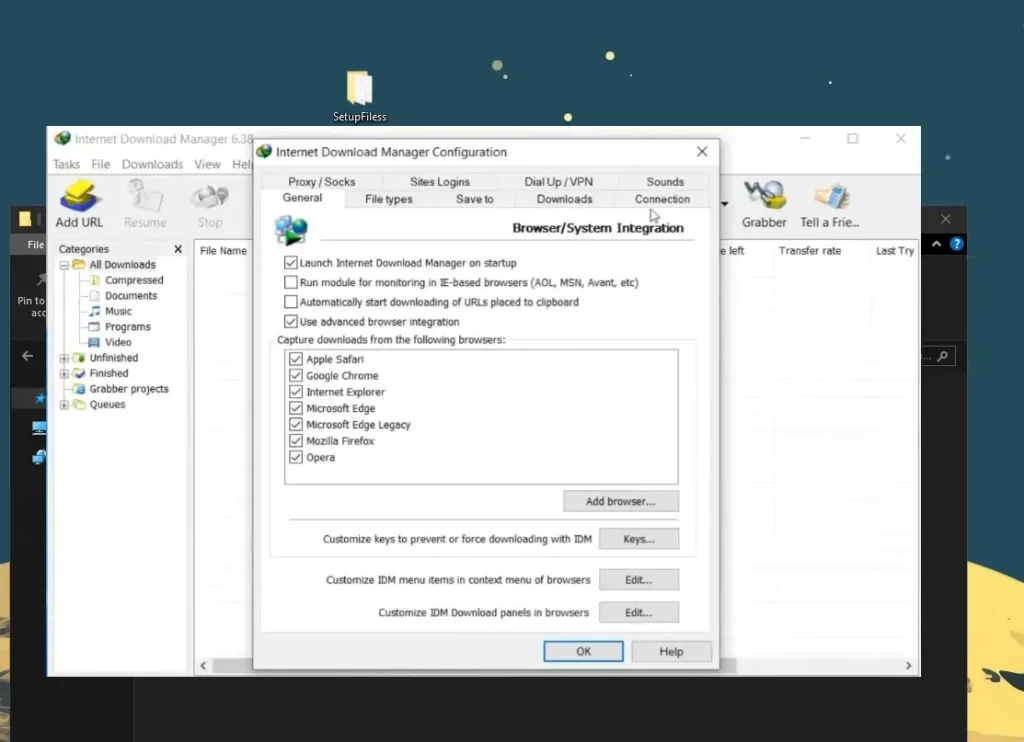Close the Categories panel
The width and height of the screenshot is (1024, 742).
[x=178, y=249]
